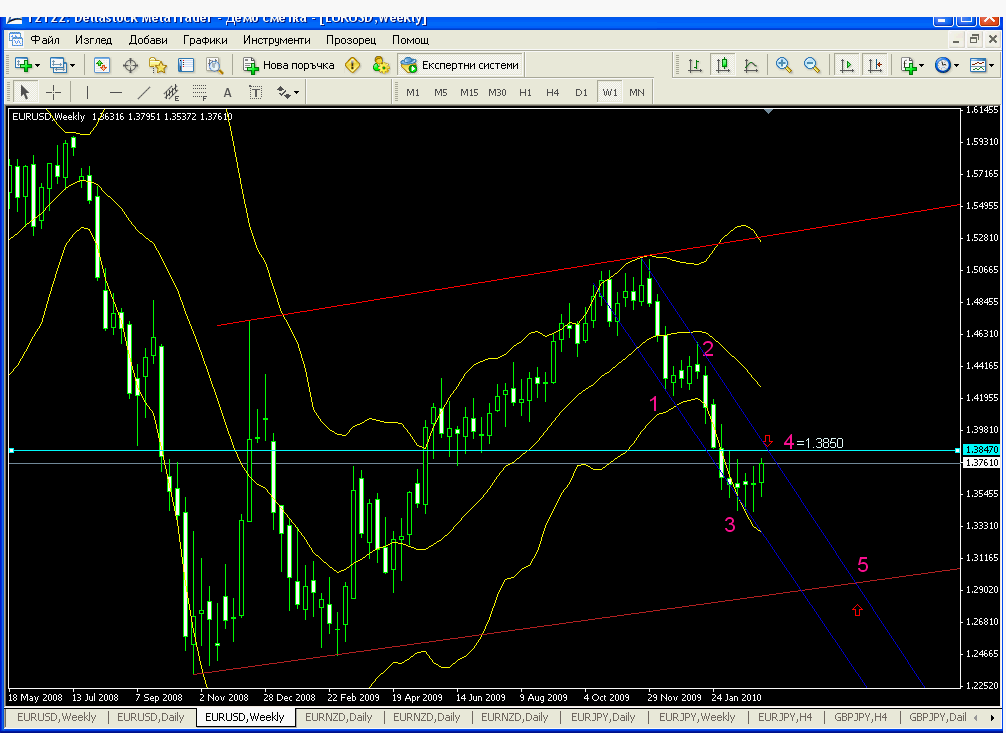Set timeframe to H4
Screen dimensions: 1006x733
(x=552, y=92)
